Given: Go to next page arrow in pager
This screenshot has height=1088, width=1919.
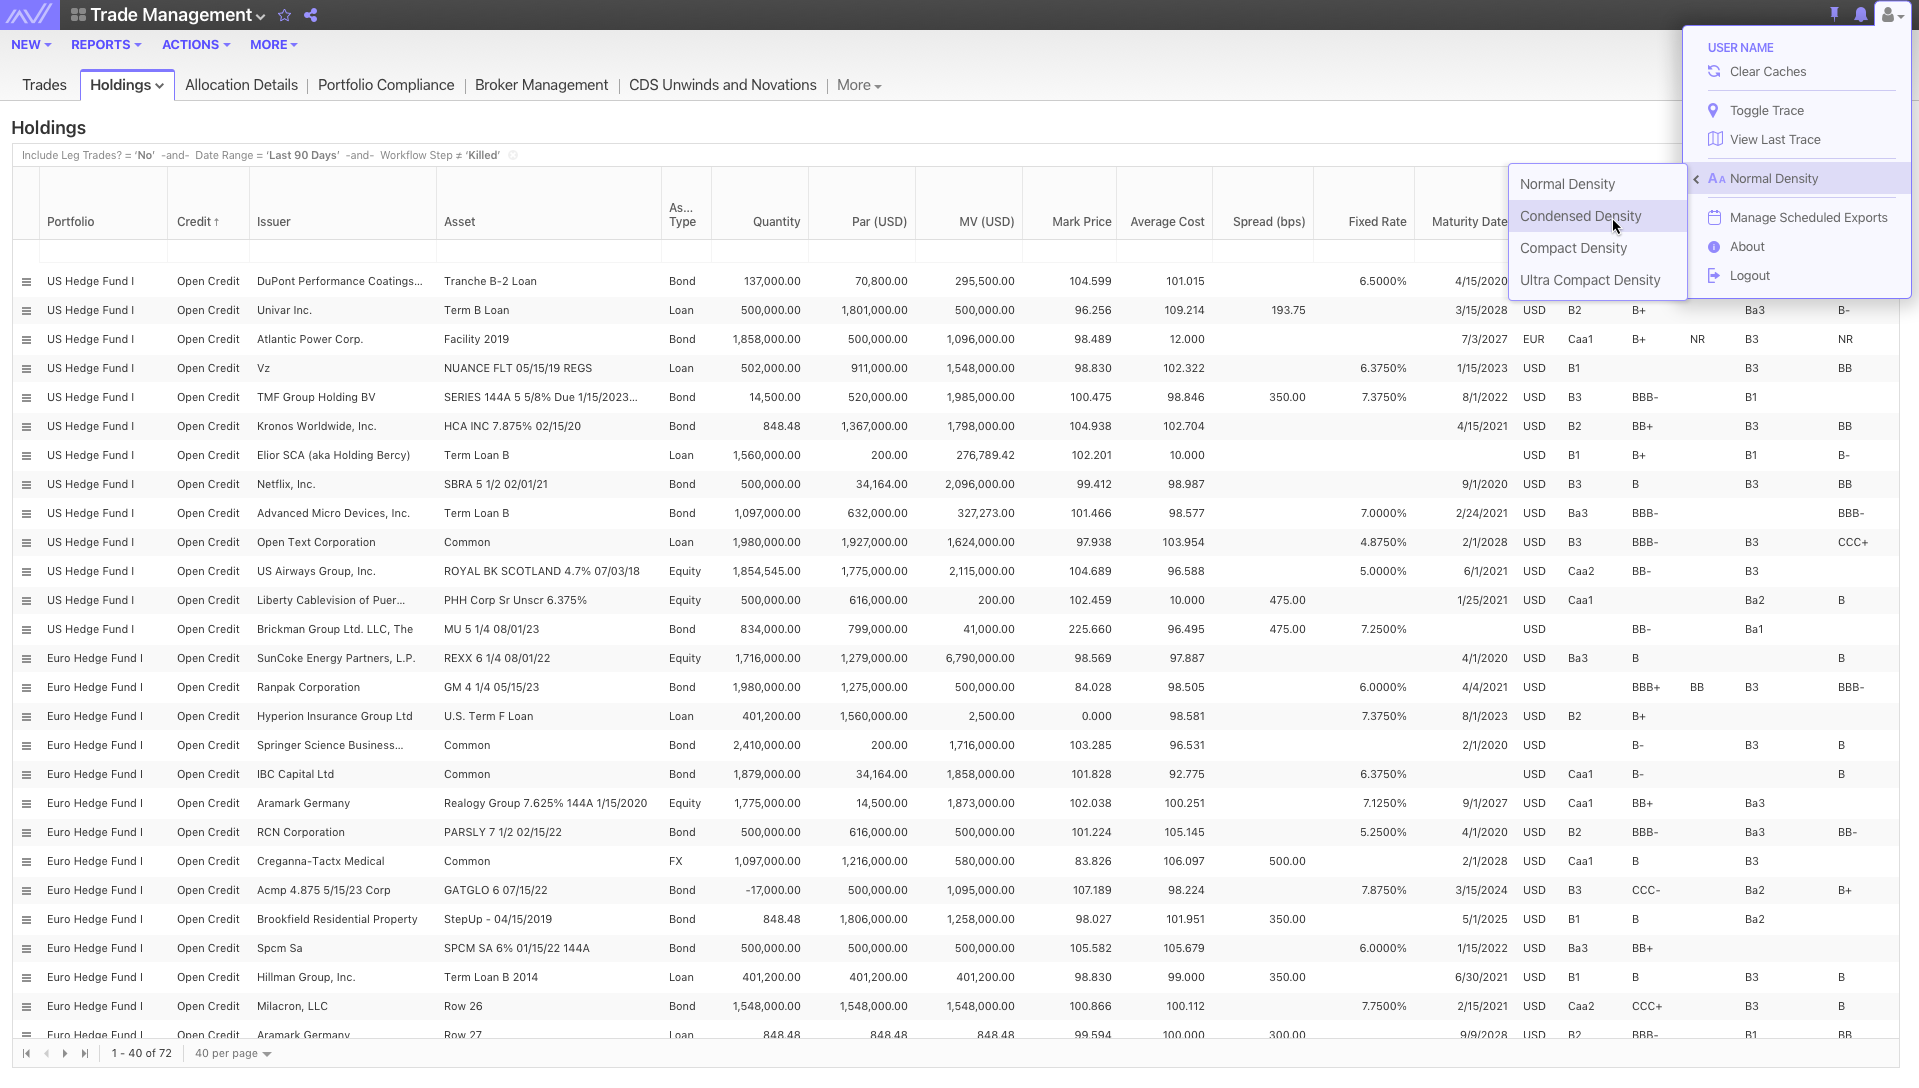Looking at the screenshot, I should coord(65,1053).
